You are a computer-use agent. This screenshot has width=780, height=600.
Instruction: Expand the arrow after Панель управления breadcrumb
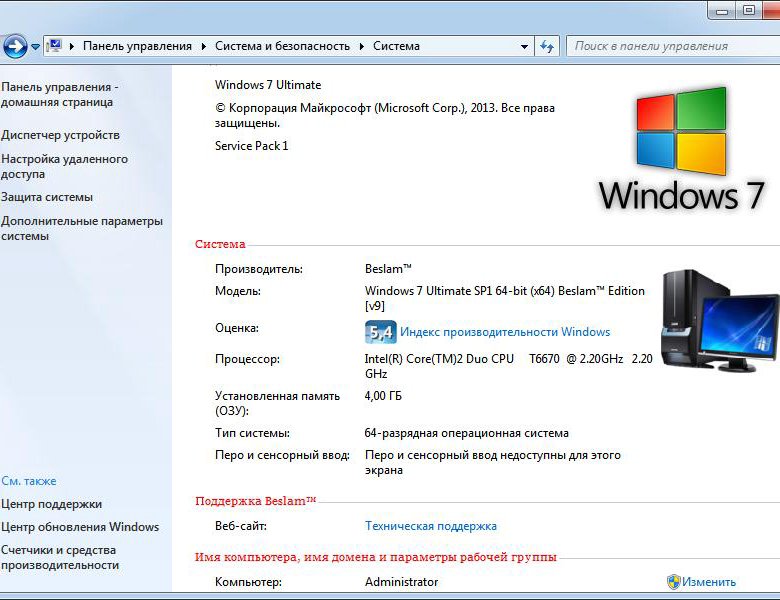coord(203,46)
